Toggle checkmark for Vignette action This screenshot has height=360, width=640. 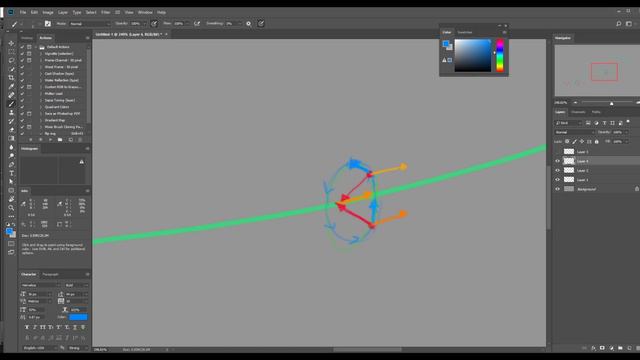[x=22, y=53]
